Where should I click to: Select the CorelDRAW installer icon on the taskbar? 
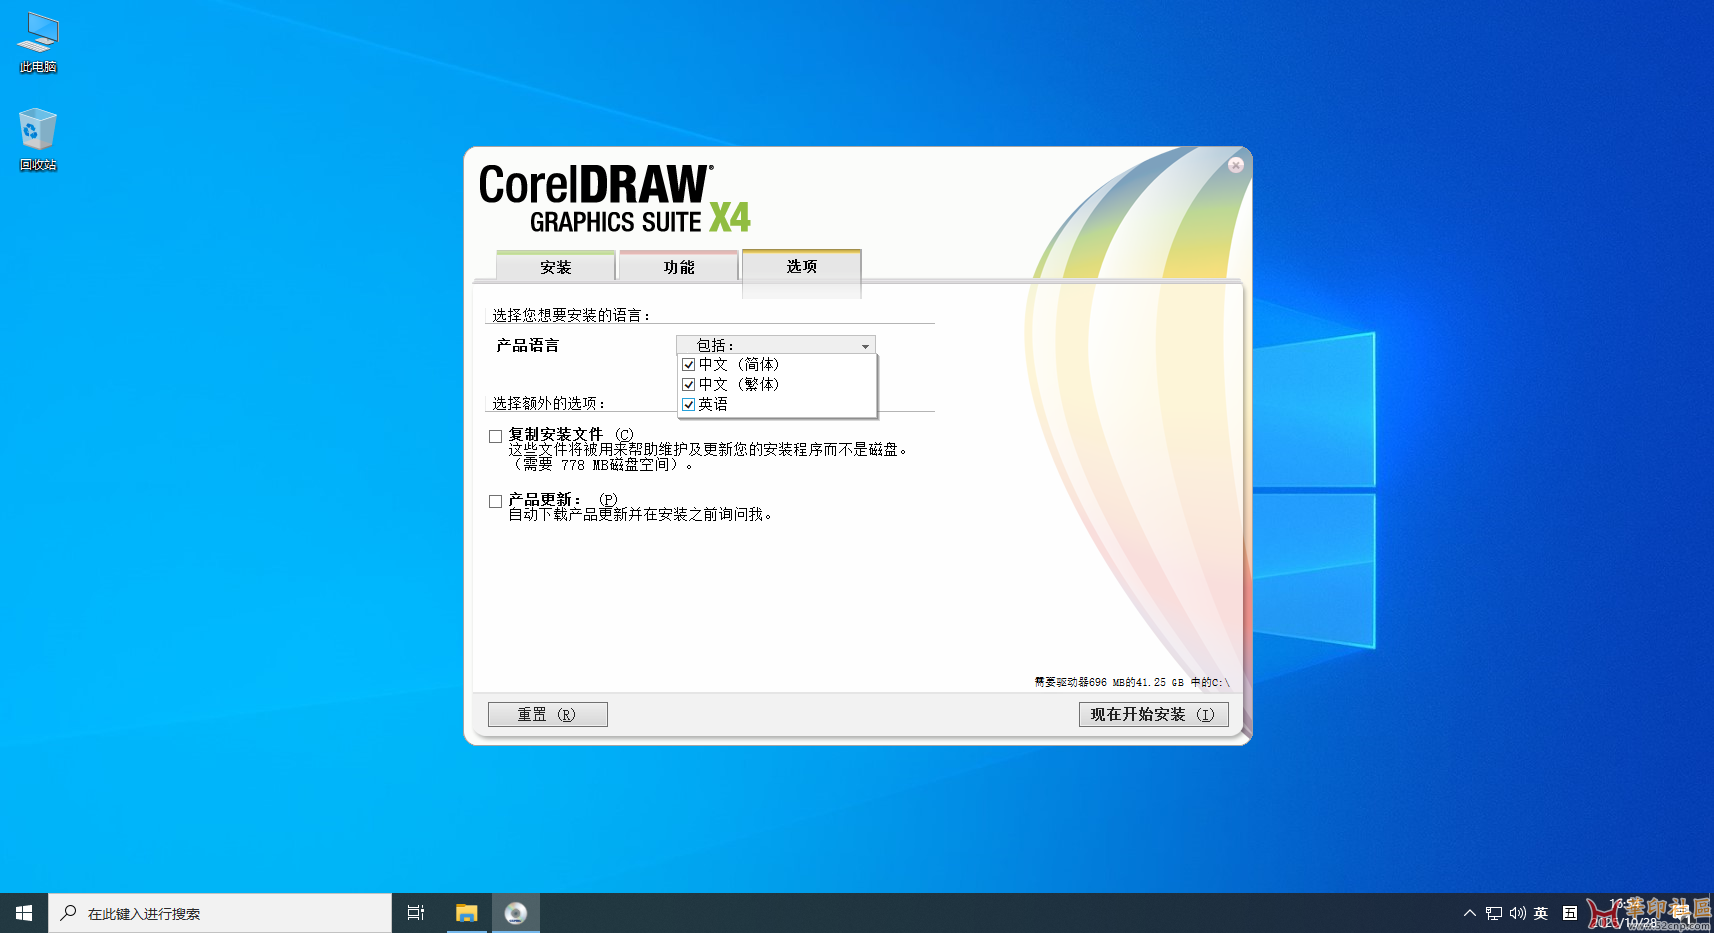[x=516, y=912]
